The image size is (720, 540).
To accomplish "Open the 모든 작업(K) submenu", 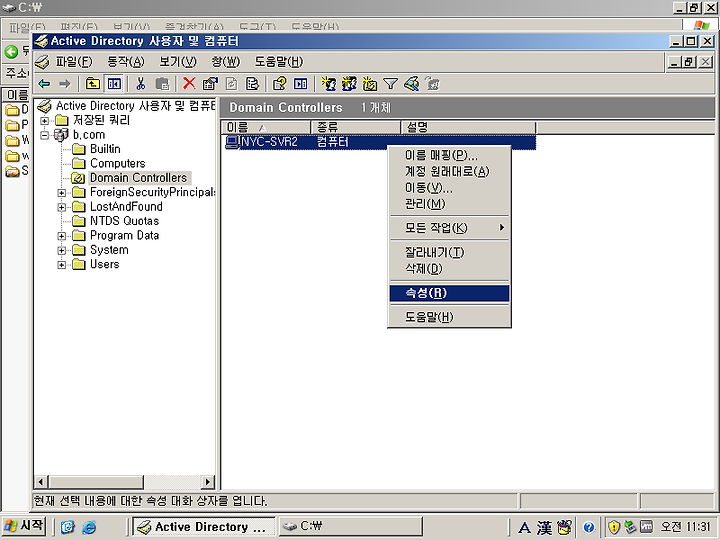I will 450,228.
